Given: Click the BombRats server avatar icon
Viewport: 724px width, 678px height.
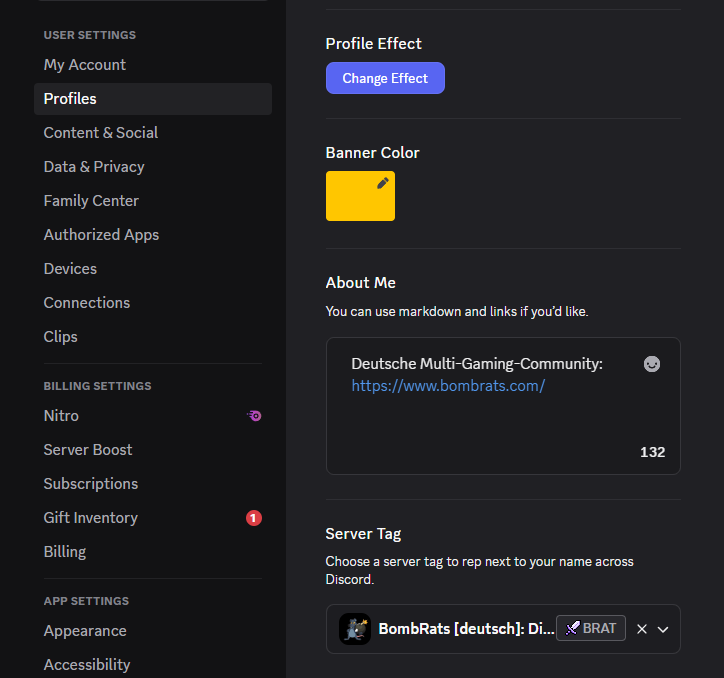Looking at the screenshot, I should pyautogui.click(x=355, y=629).
